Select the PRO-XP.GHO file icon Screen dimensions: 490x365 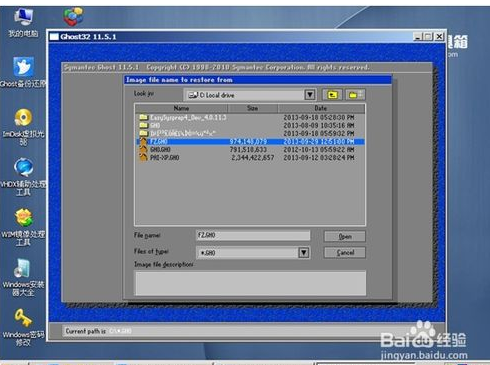[x=143, y=157]
